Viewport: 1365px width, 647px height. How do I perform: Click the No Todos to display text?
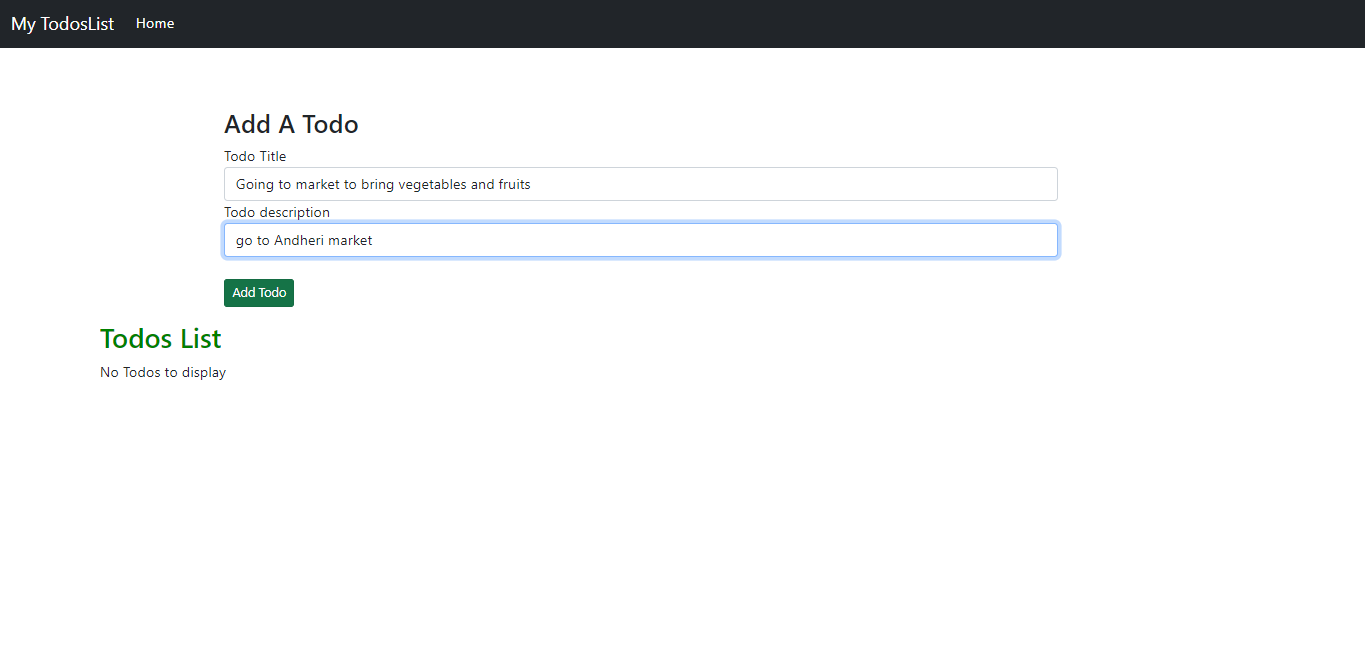coord(163,372)
